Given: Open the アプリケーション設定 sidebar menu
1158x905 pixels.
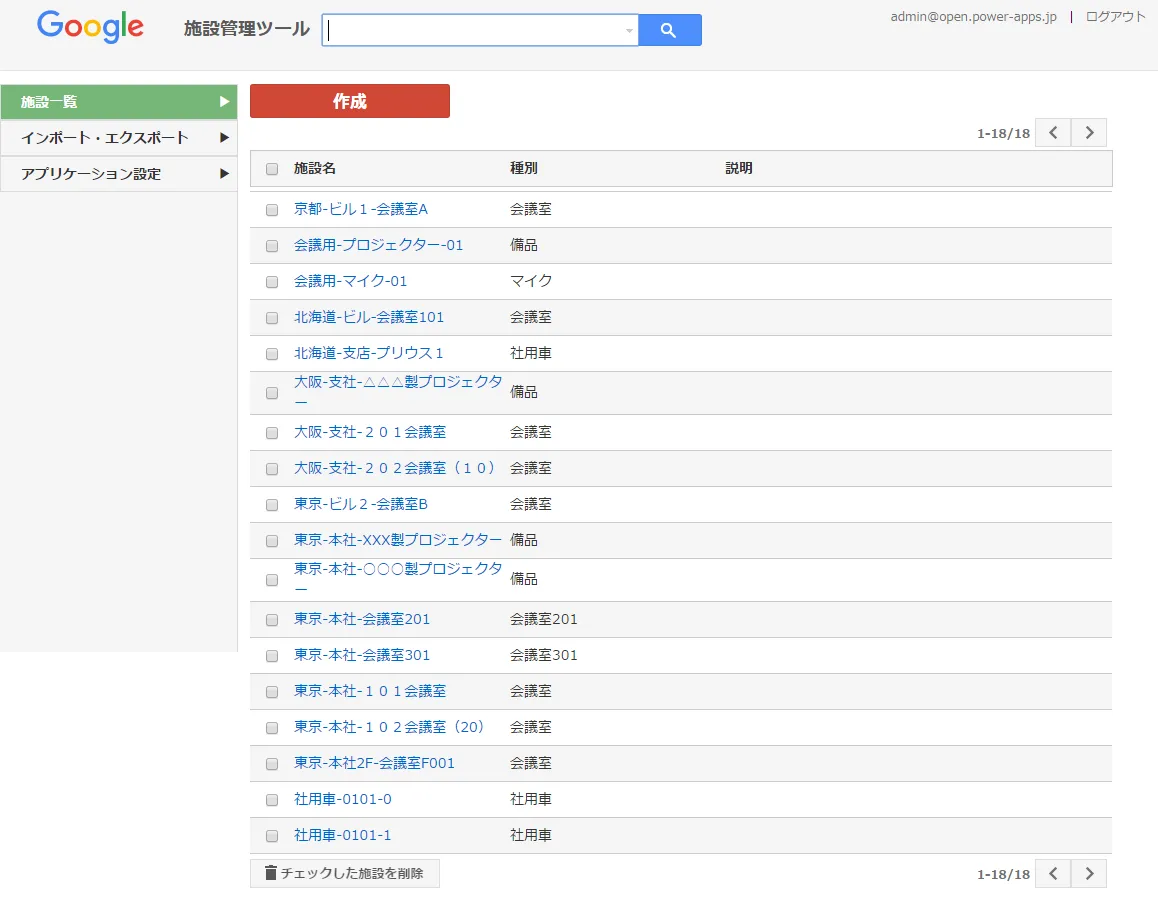Looking at the screenshot, I should pyautogui.click(x=119, y=174).
